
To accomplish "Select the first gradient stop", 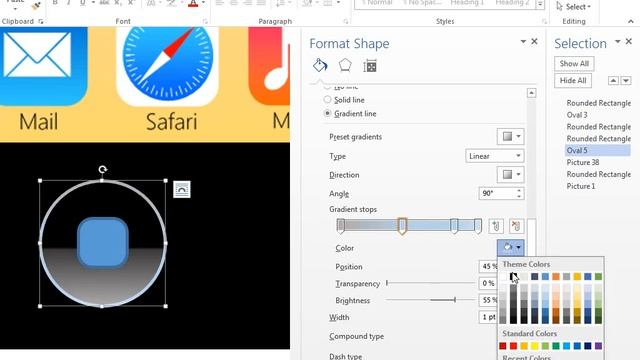I will click(340, 226).
